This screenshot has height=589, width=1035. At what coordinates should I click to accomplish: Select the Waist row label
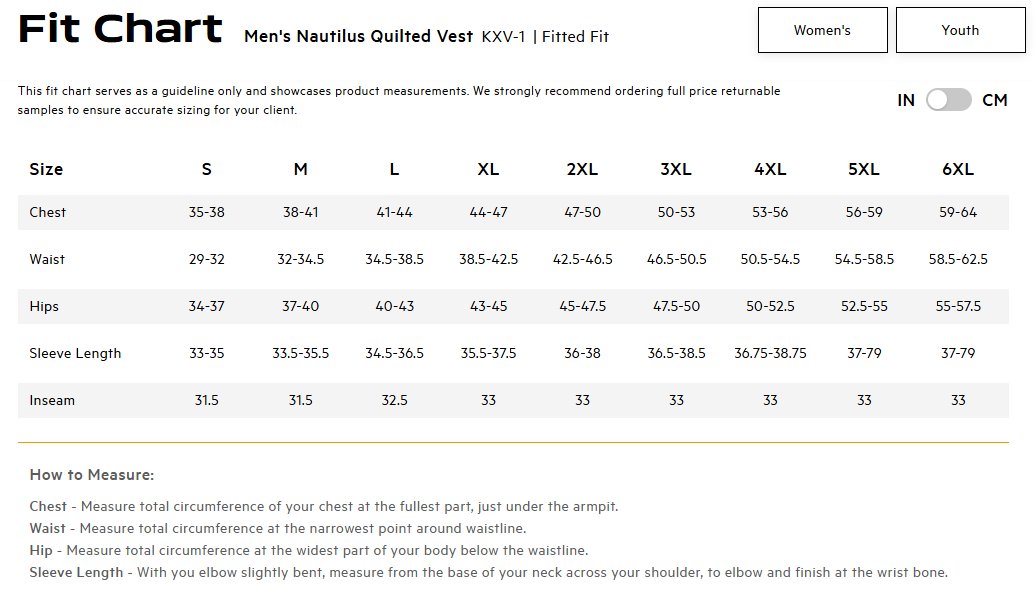47,259
